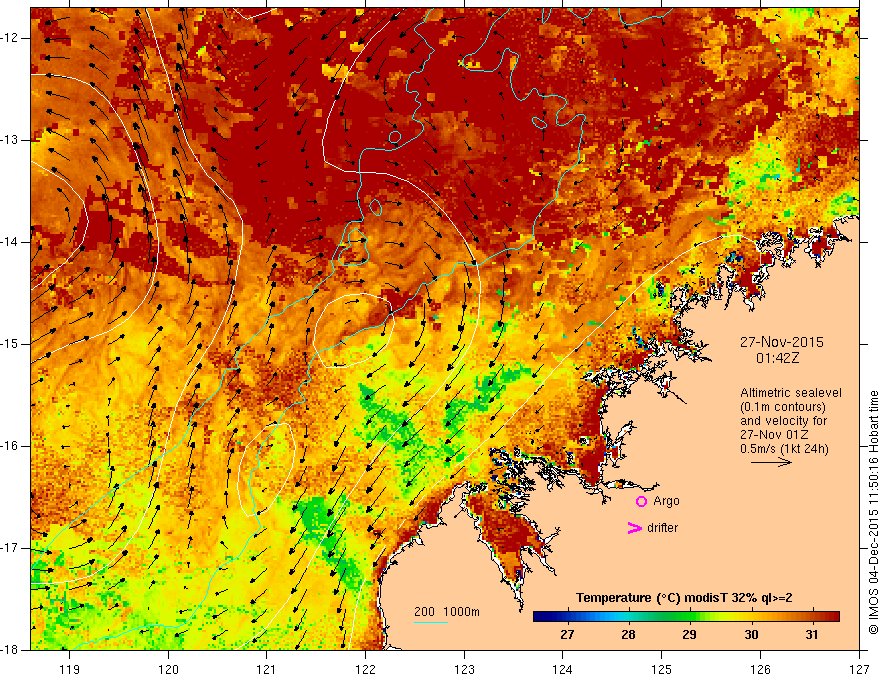
Task: Click the latitude axis label '-17'
Action: pyautogui.click(x=10, y=548)
